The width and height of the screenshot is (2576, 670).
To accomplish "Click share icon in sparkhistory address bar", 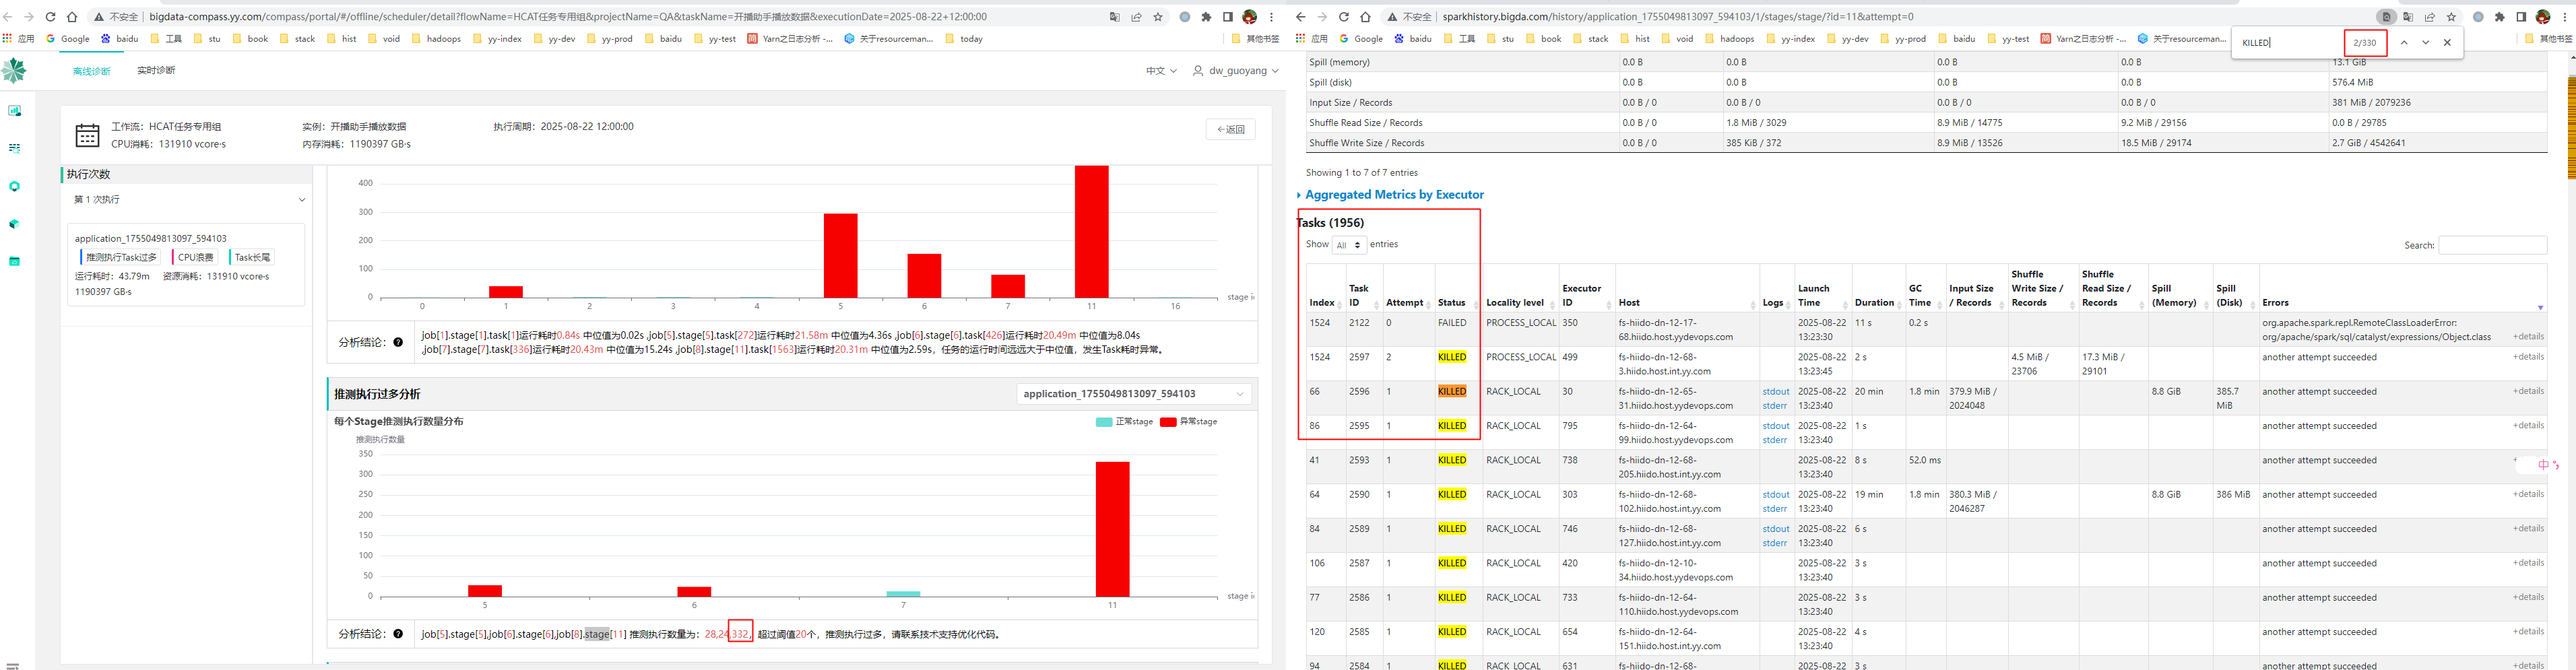I will (2430, 17).
